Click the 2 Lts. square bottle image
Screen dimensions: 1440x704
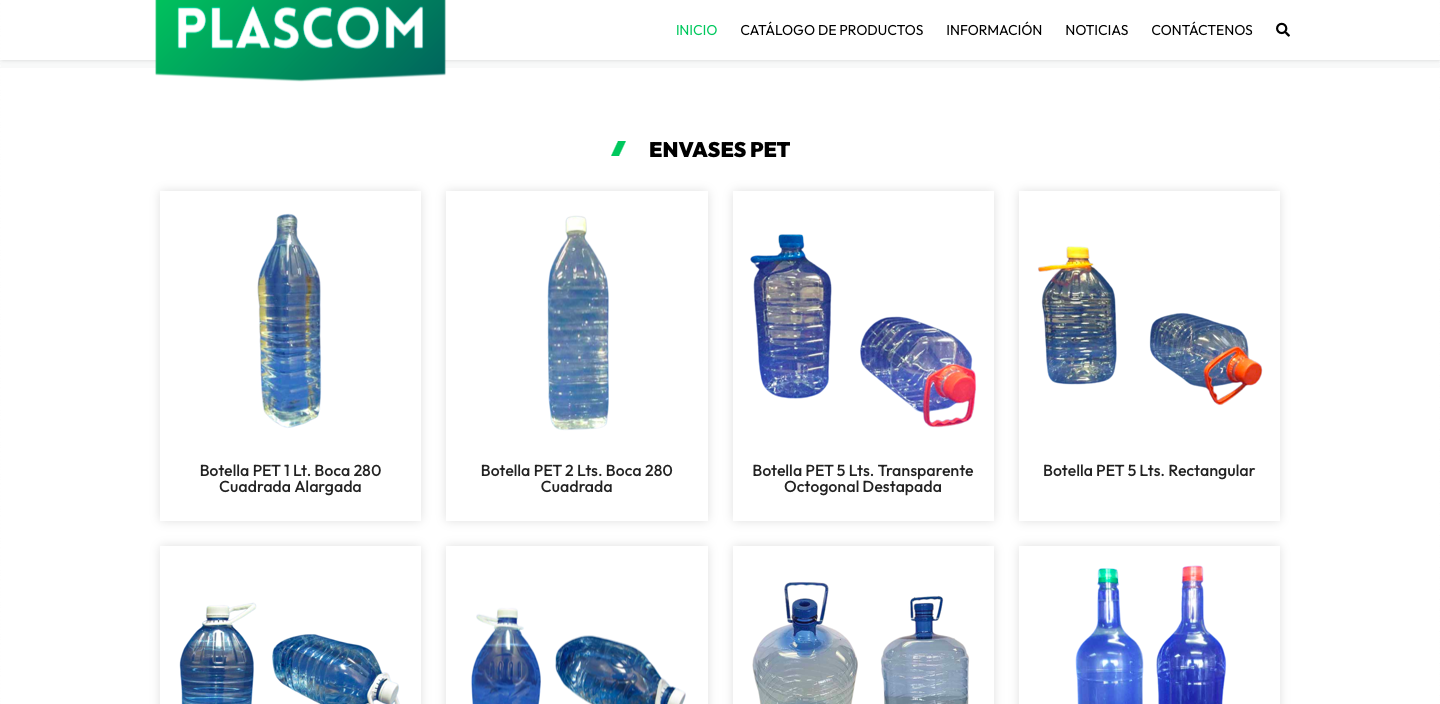tap(577, 321)
